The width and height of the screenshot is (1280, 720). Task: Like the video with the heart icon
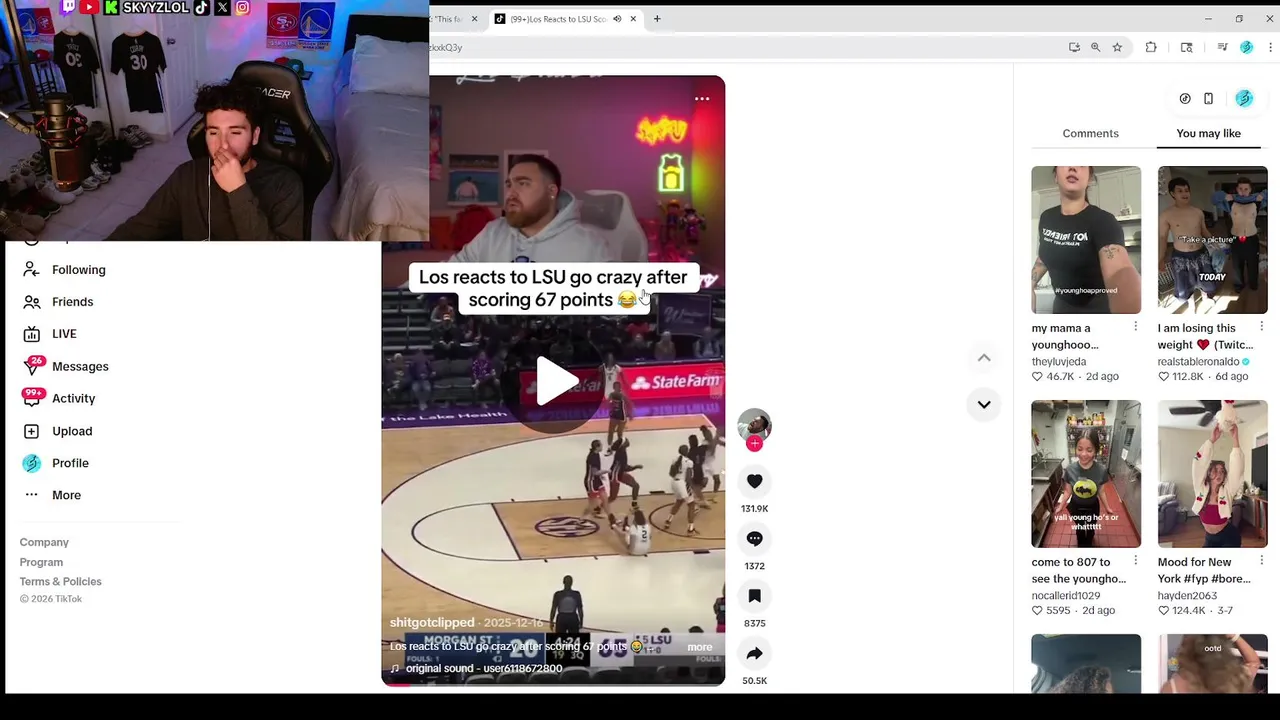pos(754,481)
